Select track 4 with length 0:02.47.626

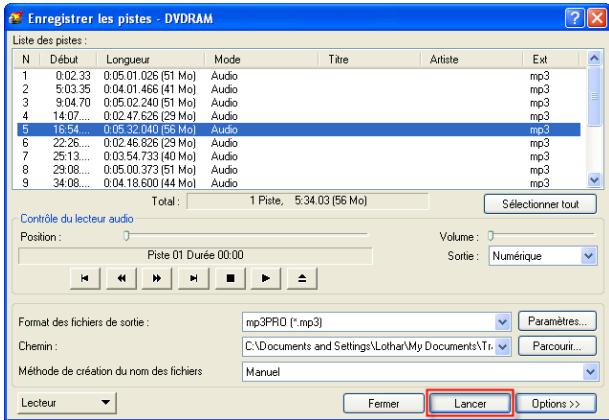click(299, 116)
